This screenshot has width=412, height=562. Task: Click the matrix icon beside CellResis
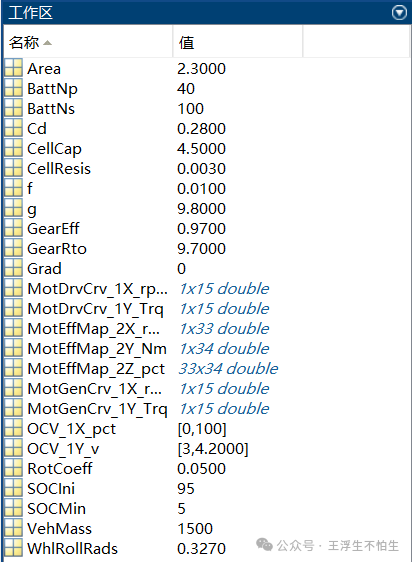tap(14, 168)
